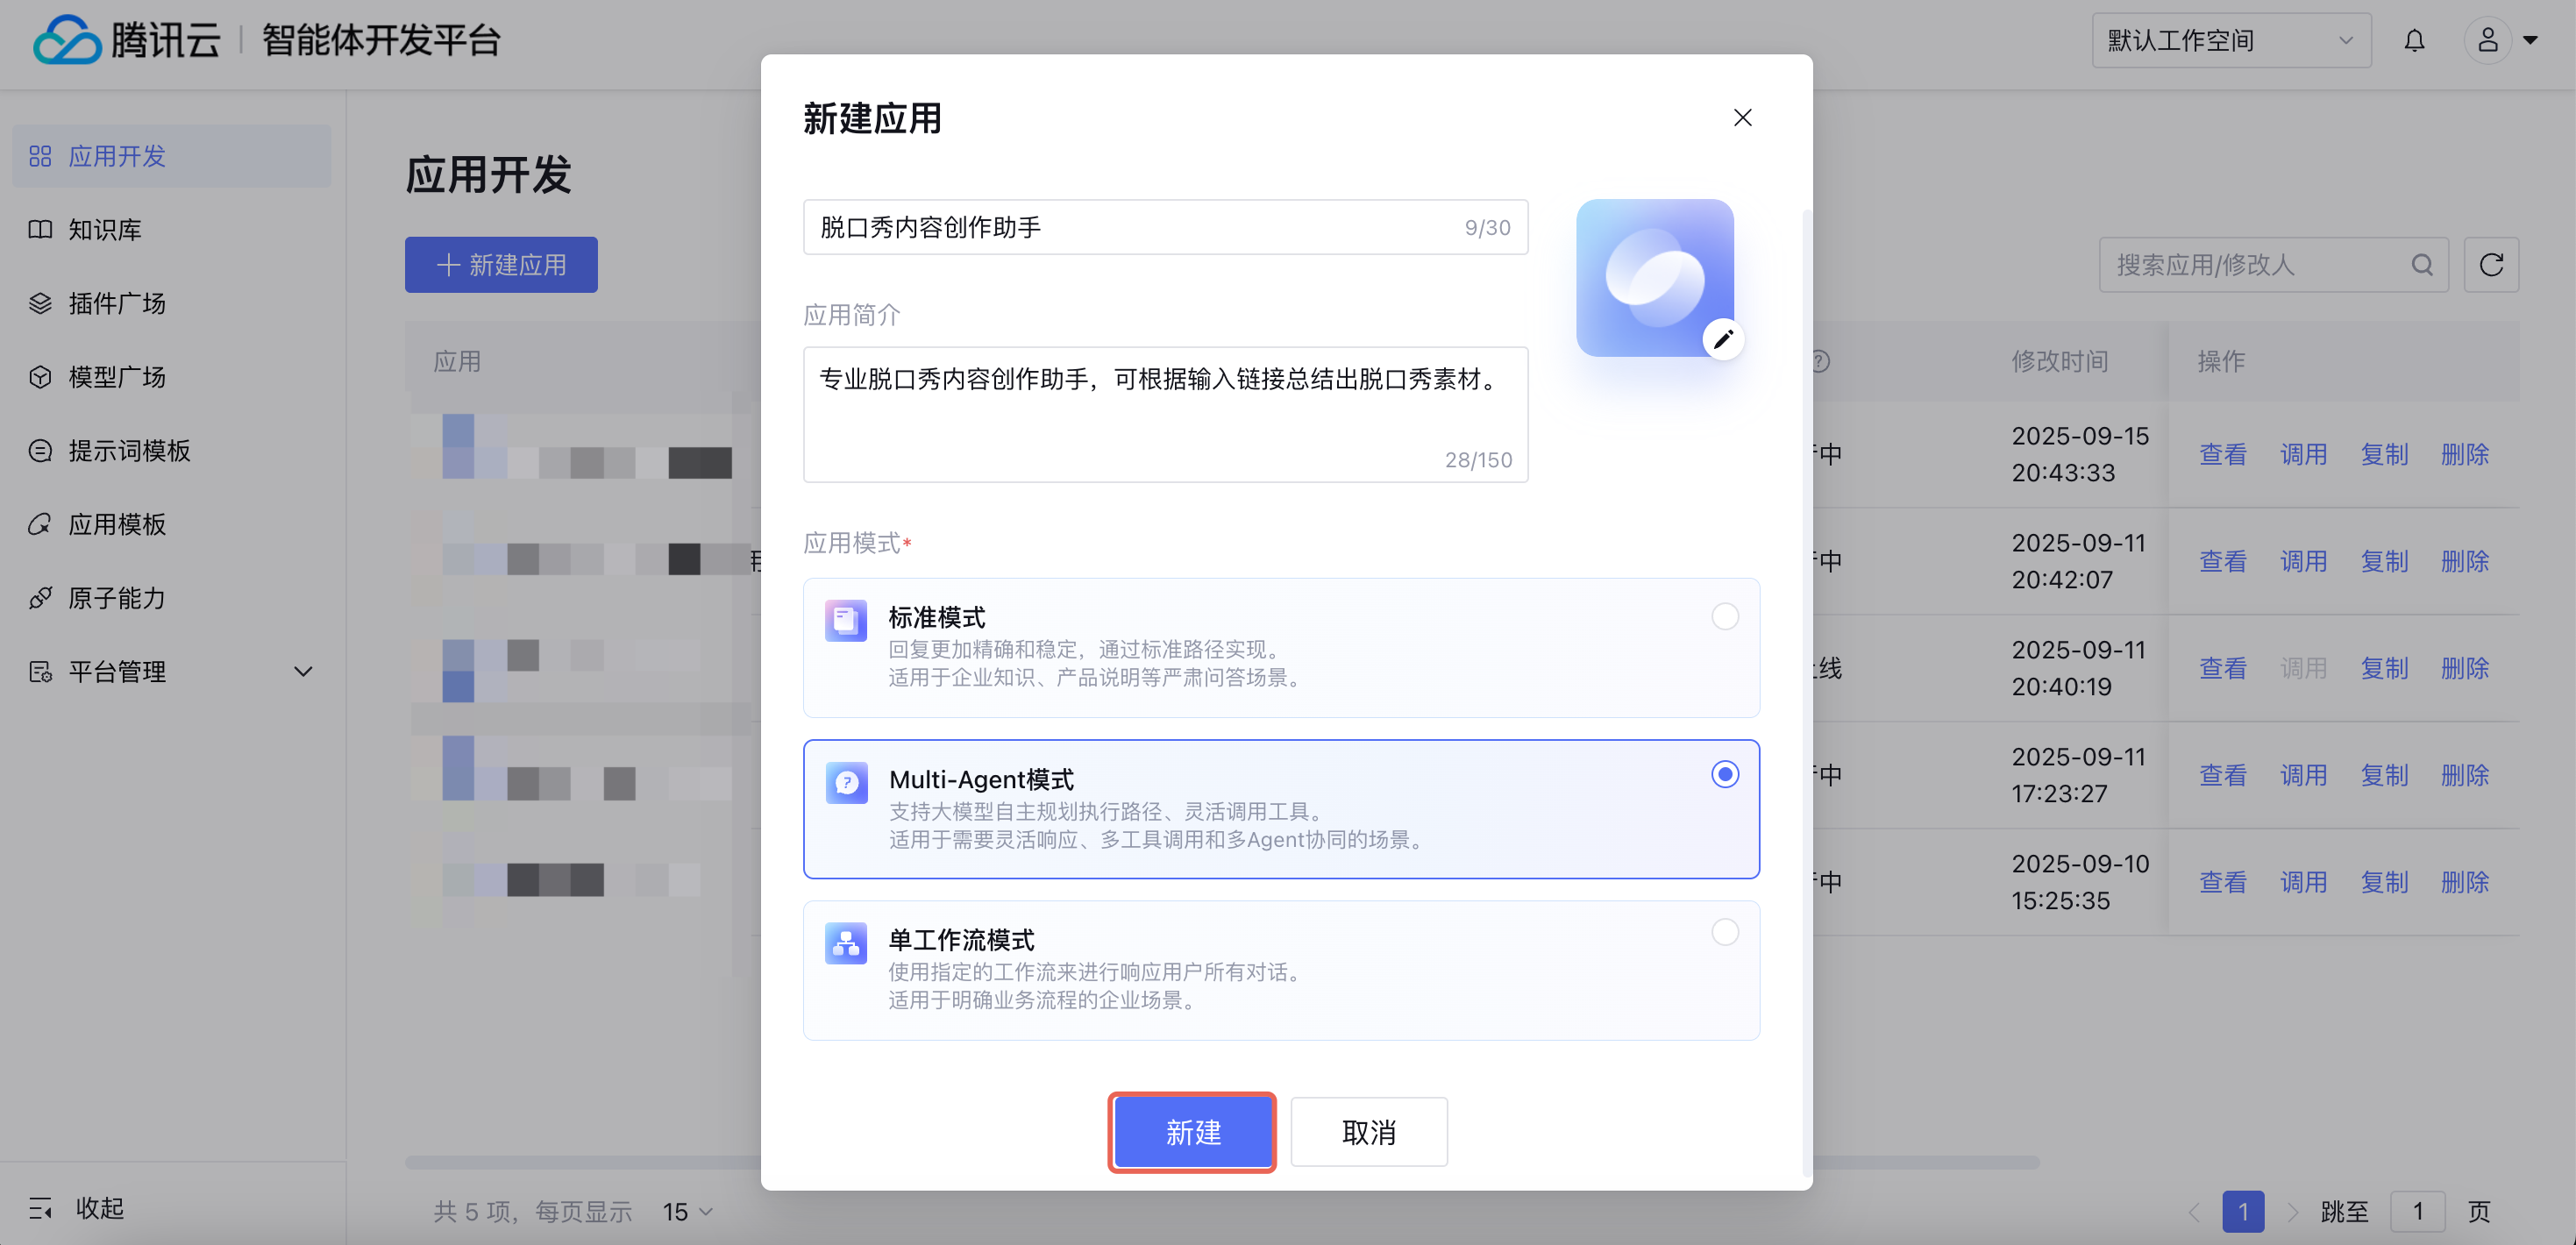Select the Multi-Agent模式 radio button
The width and height of the screenshot is (2576, 1245).
(x=1724, y=775)
